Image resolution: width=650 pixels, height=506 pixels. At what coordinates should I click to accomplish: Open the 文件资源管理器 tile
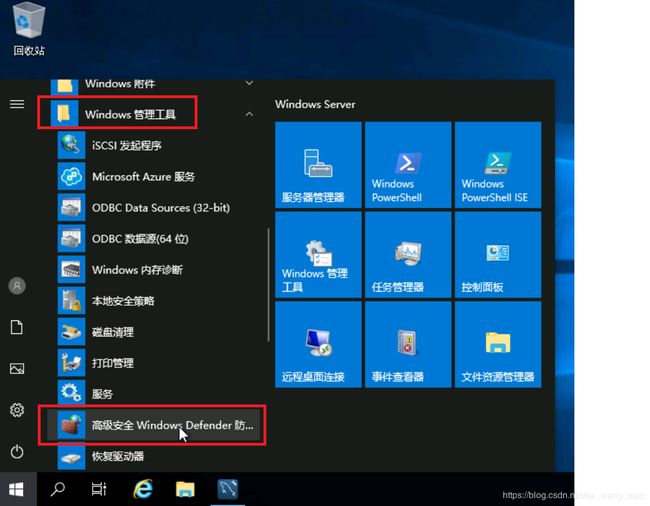point(498,344)
